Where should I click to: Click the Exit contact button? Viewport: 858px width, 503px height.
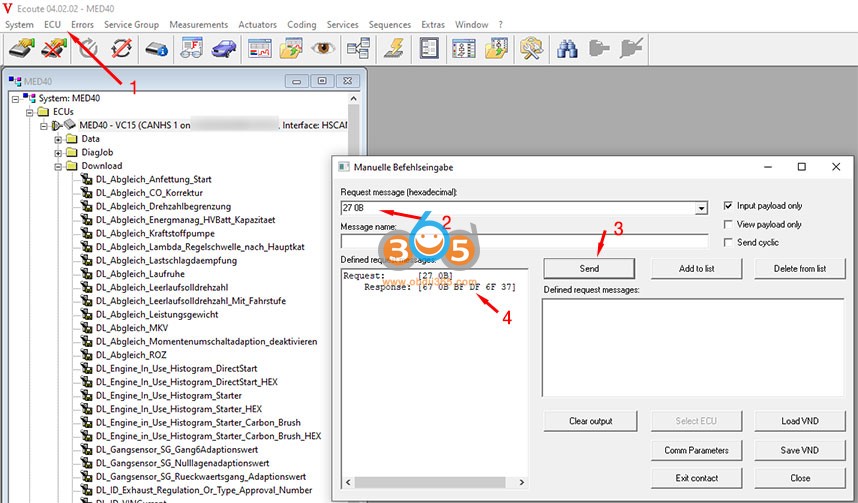[697, 478]
